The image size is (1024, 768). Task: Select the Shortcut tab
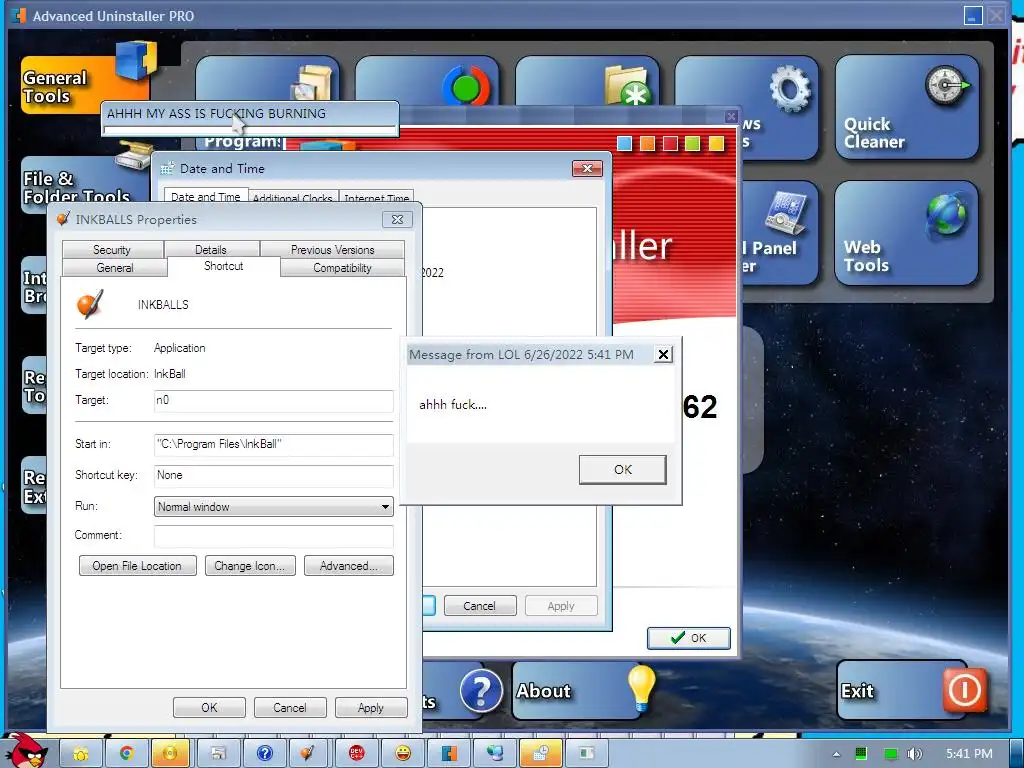pyautogui.click(x=223, y=266)
